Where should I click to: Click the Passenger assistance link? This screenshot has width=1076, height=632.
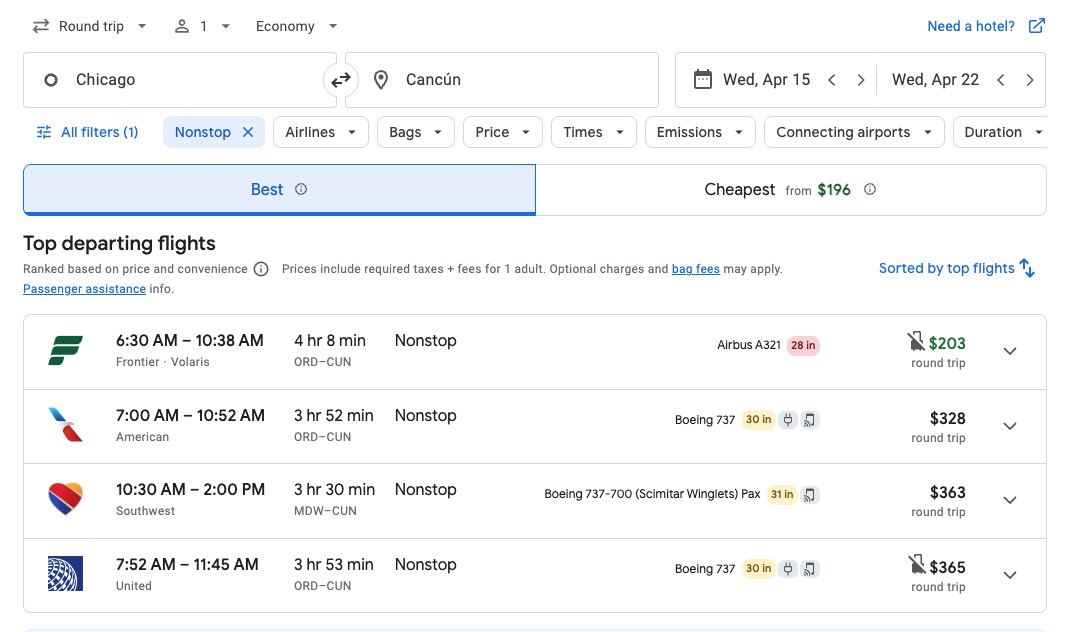84,289
